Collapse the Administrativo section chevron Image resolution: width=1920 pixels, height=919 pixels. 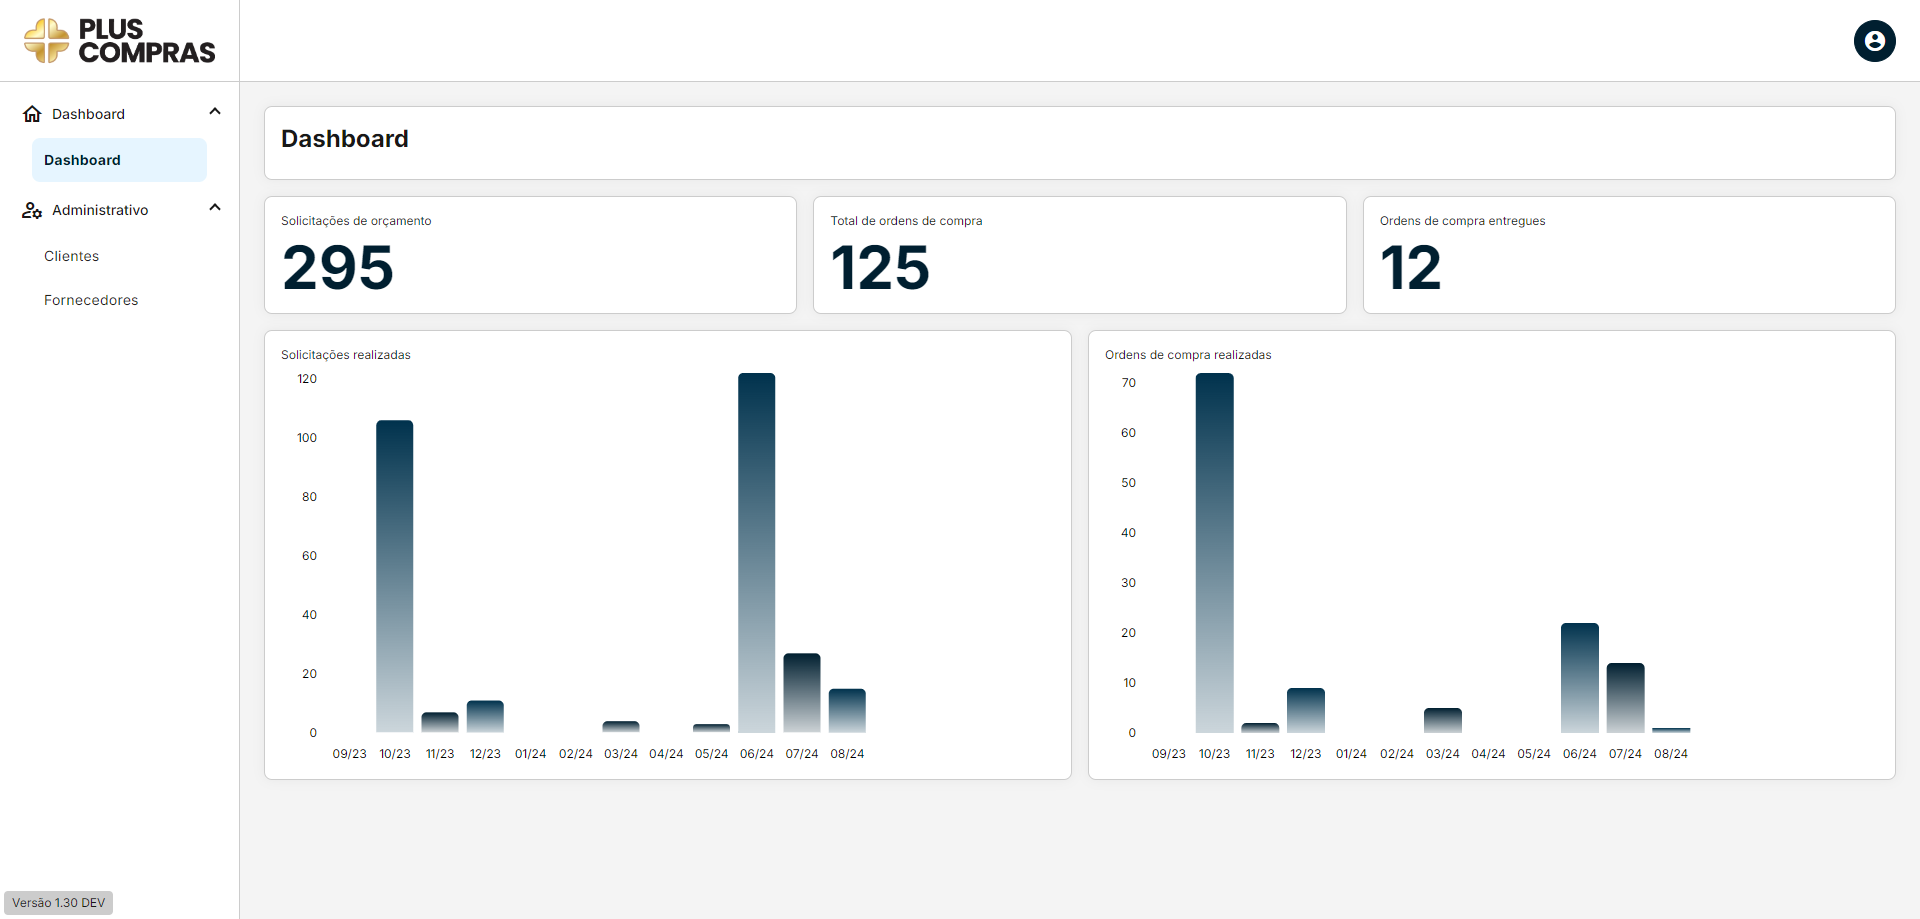point(215,207)
